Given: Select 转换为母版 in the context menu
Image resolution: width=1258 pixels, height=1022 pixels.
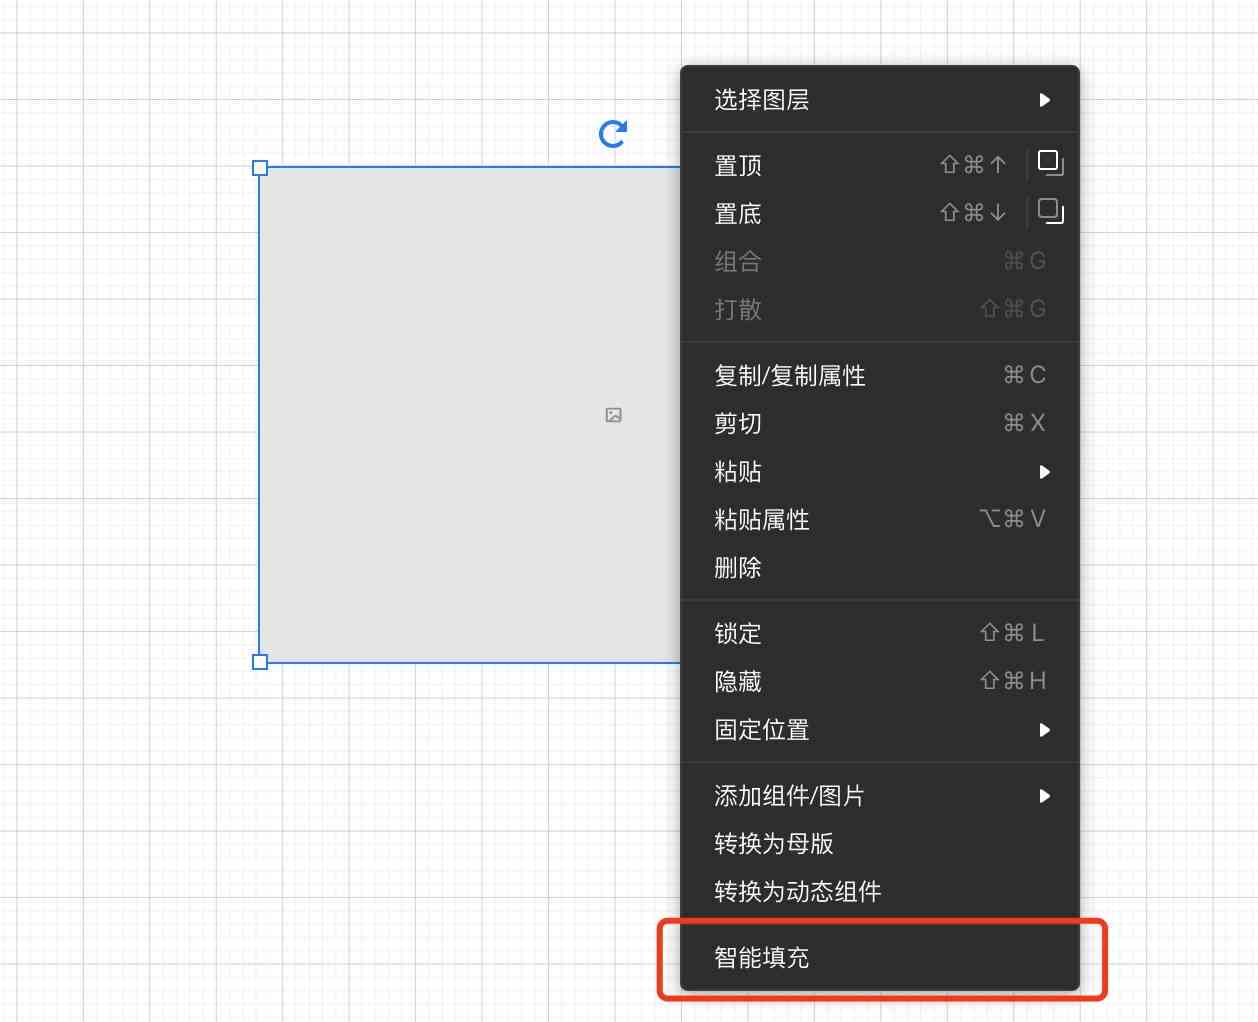Looking at the screenshot, I should point(879,844).
